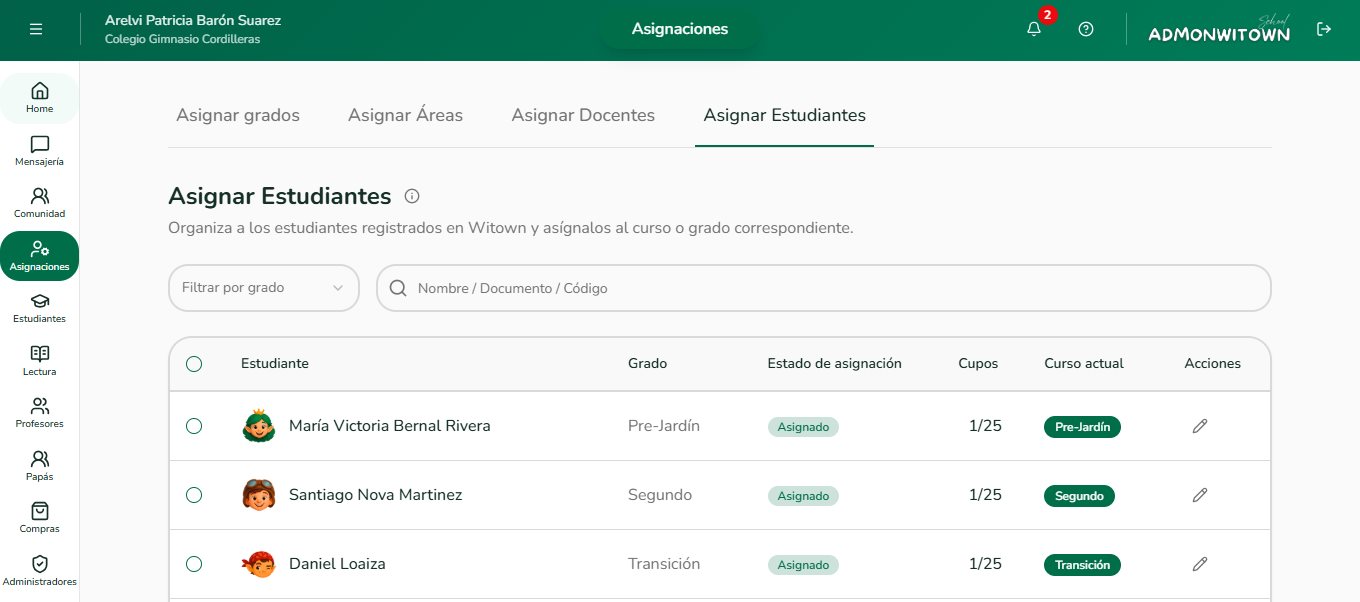Viewport: 1360px width, 602px height.
Task: Open the notifications bell icon
Action: pos(1034,29)
